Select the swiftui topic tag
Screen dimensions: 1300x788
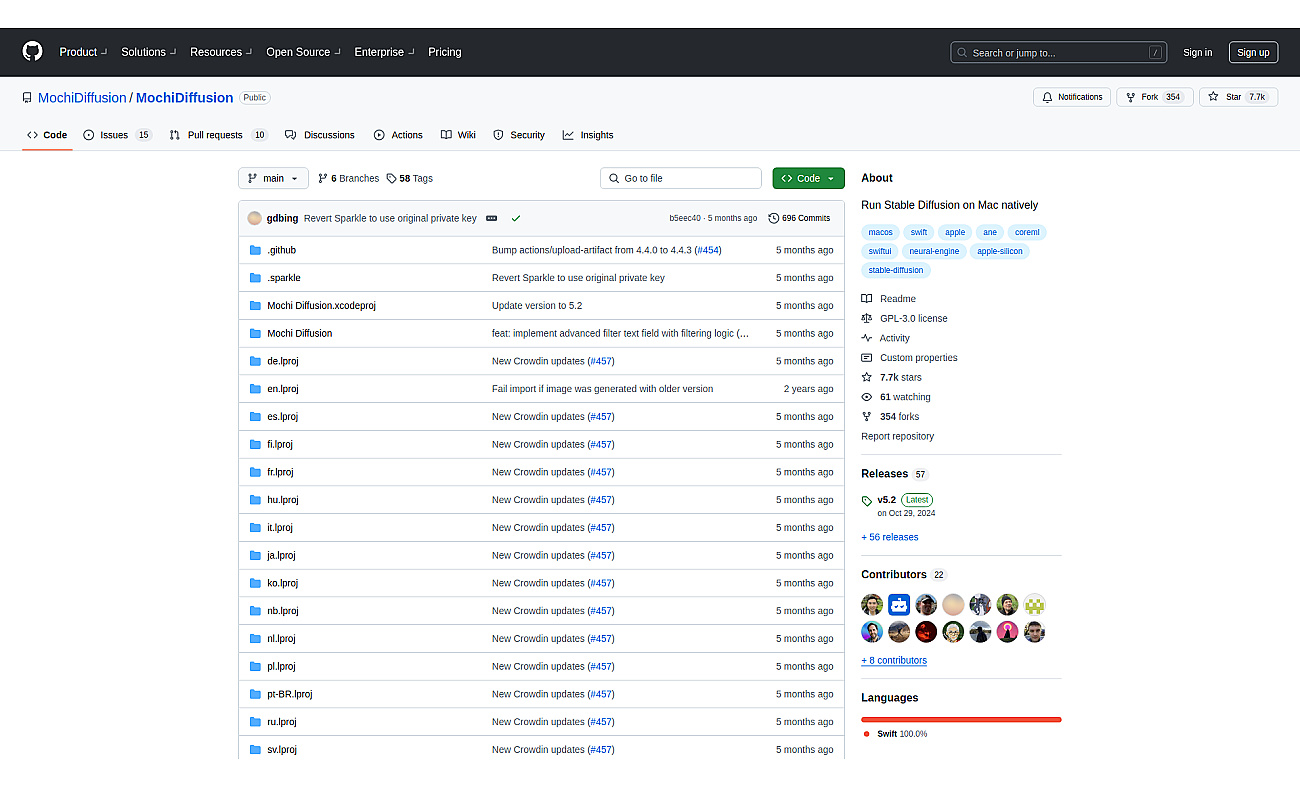[x=880, y=251]
